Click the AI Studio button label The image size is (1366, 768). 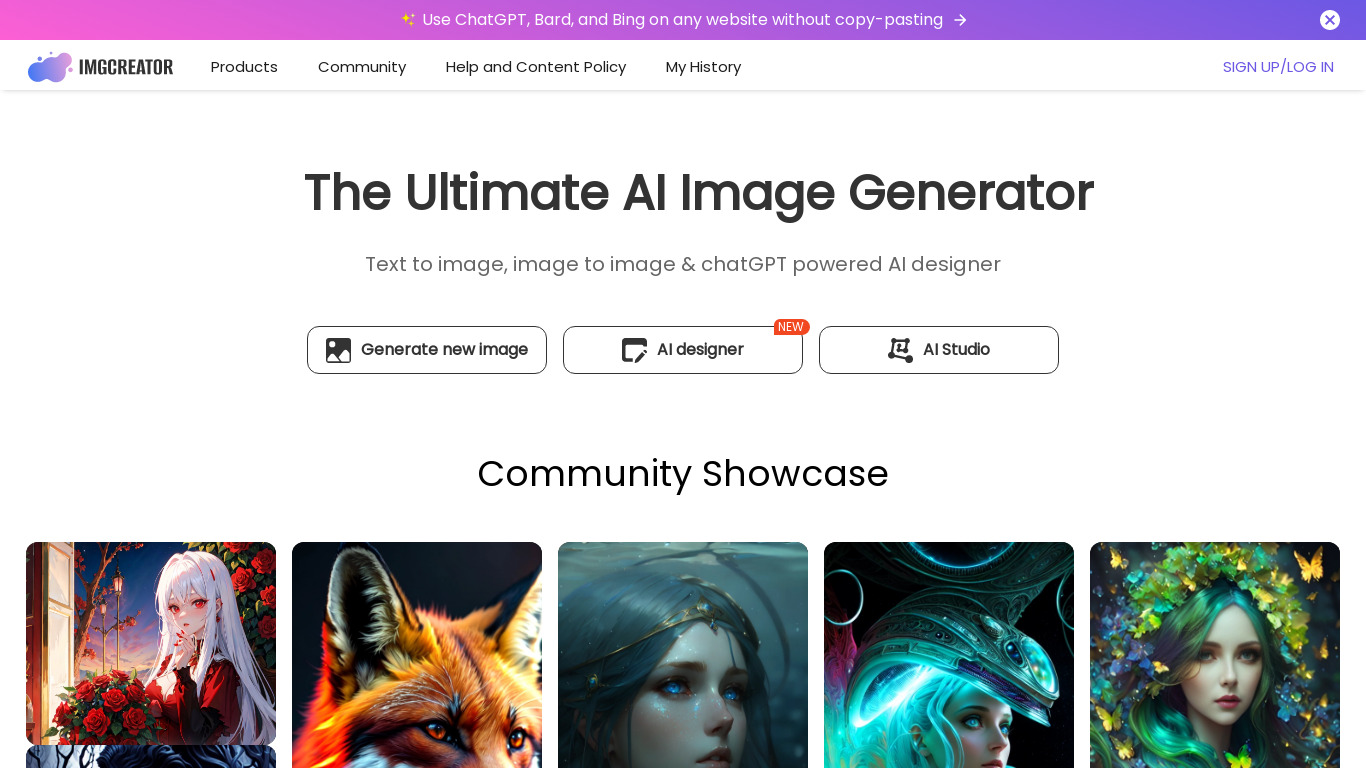956,350
